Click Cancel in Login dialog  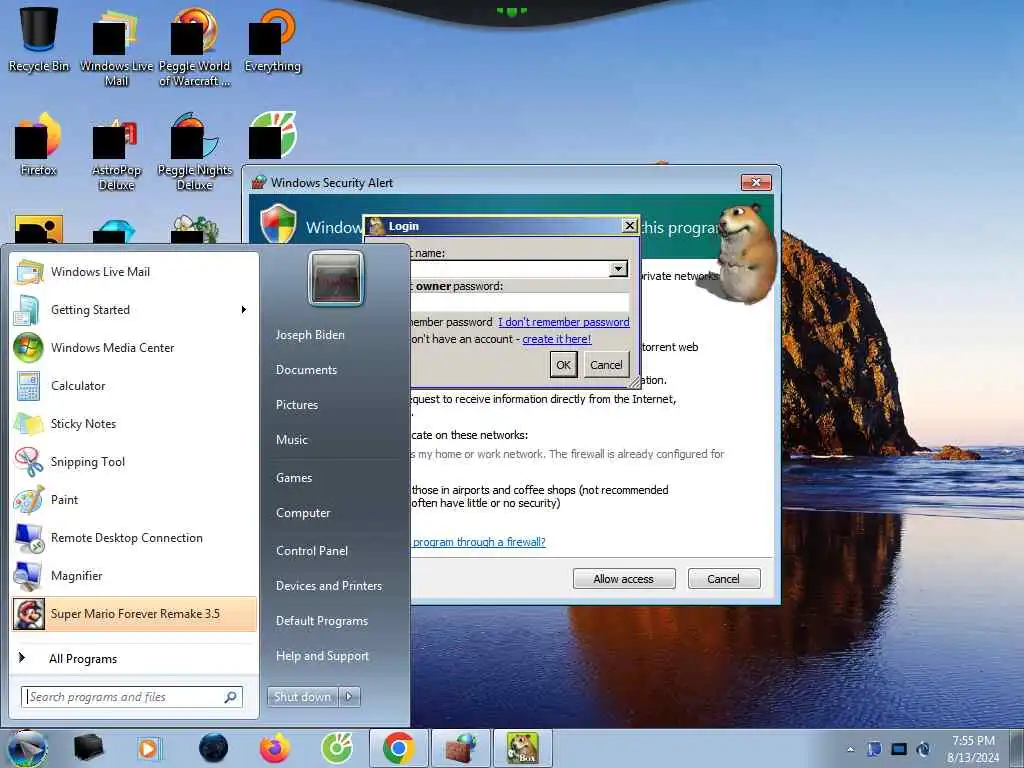[x=606, y=365]
